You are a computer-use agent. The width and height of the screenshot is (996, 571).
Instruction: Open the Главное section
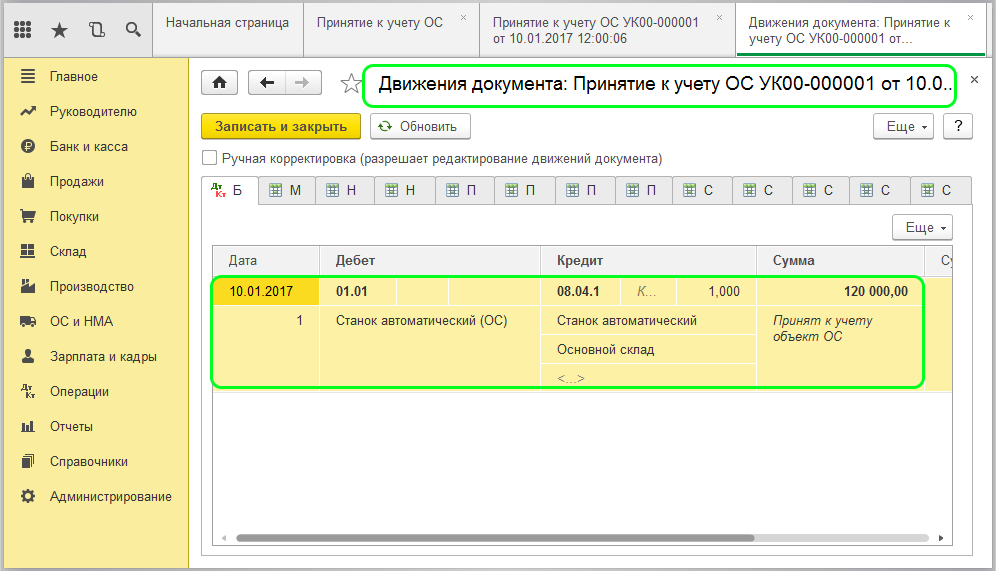point(74,76)
